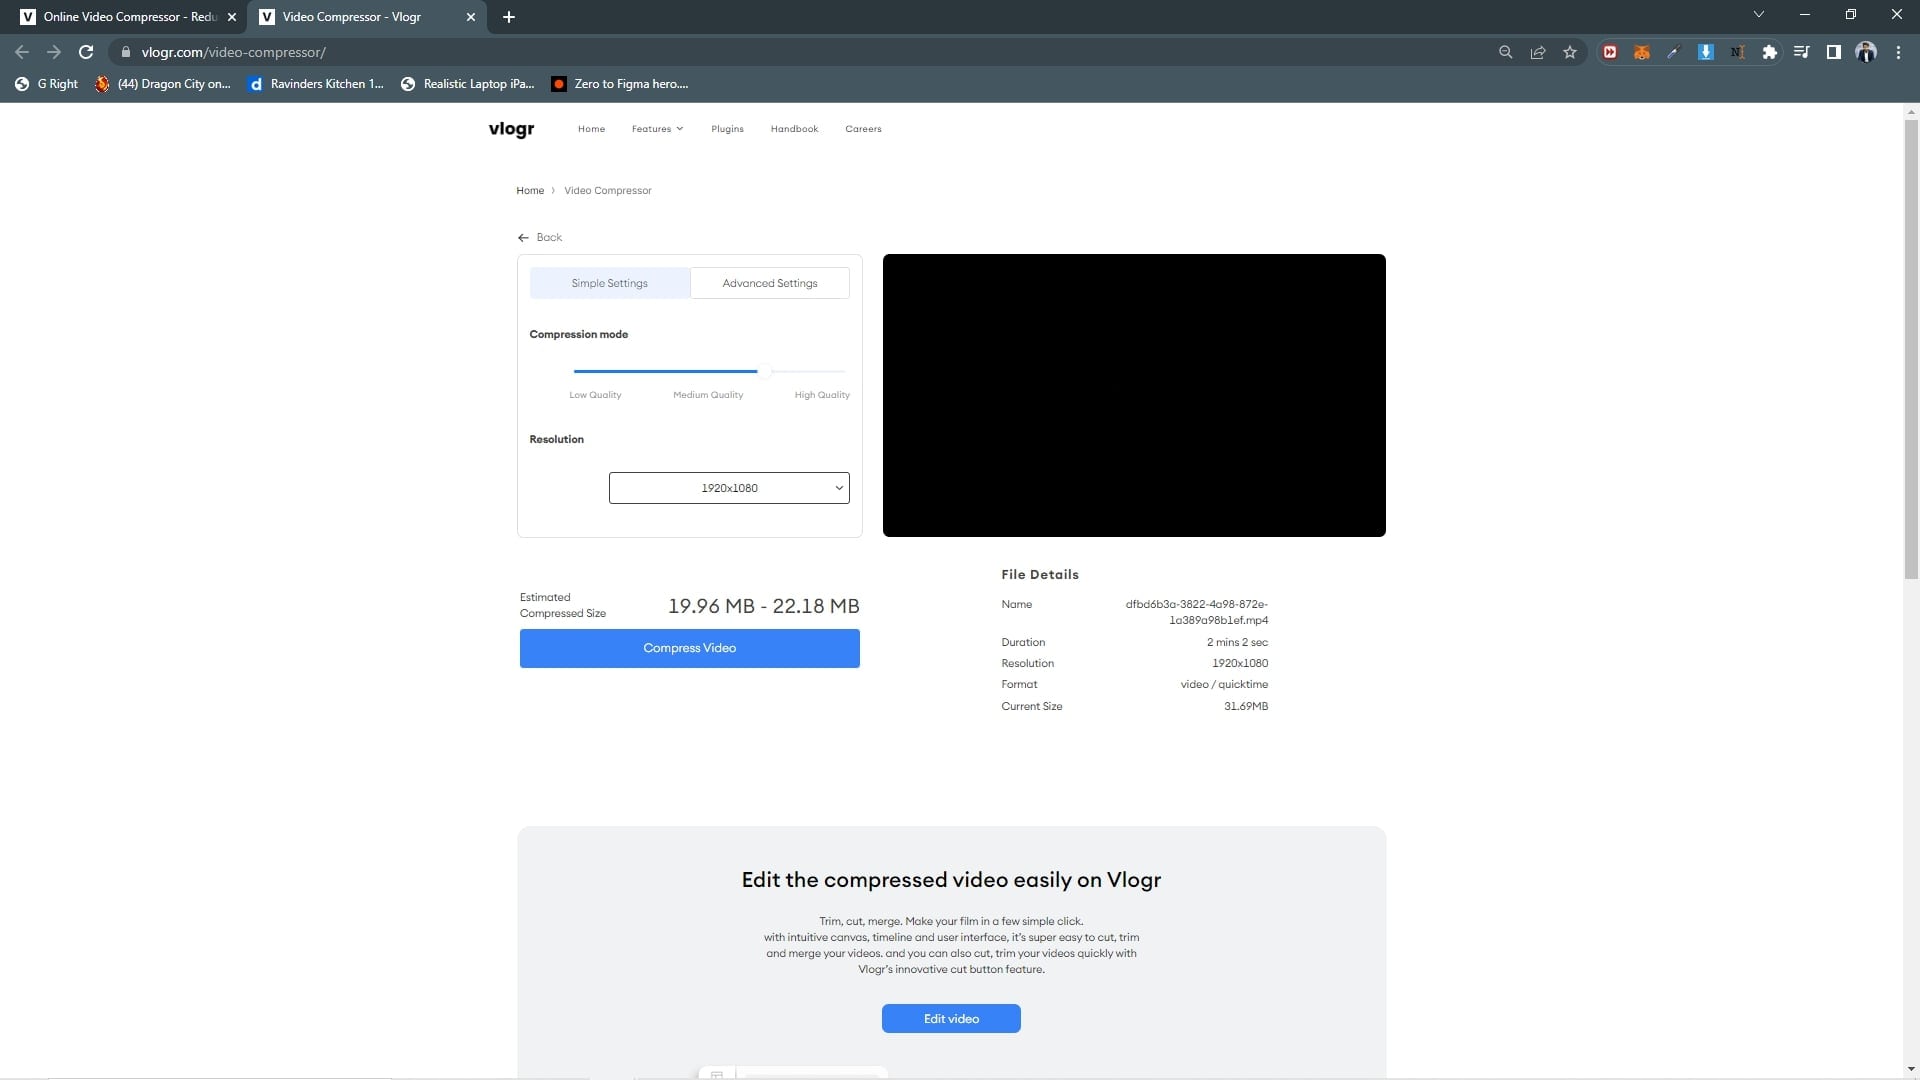Open the share page icon

(x=1538, y=52)
